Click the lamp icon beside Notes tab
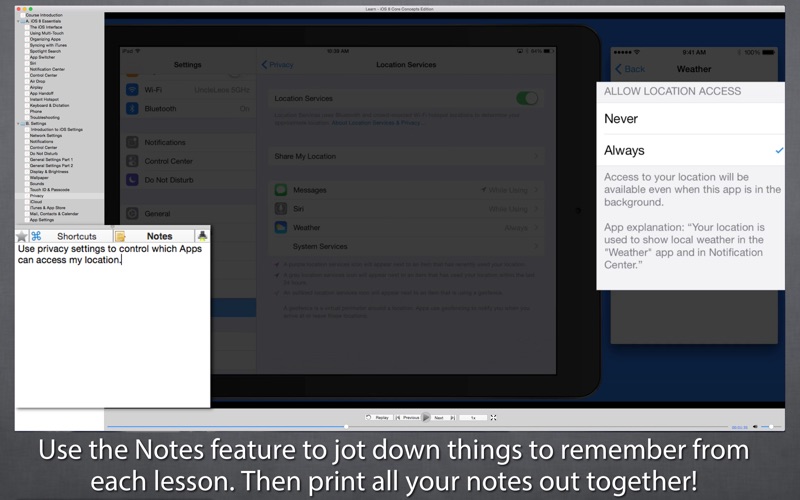This screenshot has height=500, width=800. (203, 236)
